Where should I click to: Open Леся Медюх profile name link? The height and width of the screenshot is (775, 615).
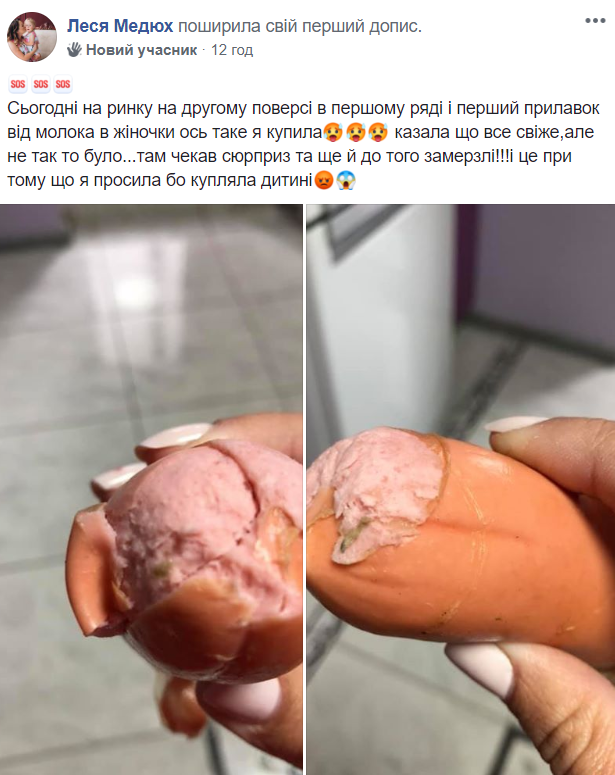click(120, 26)
